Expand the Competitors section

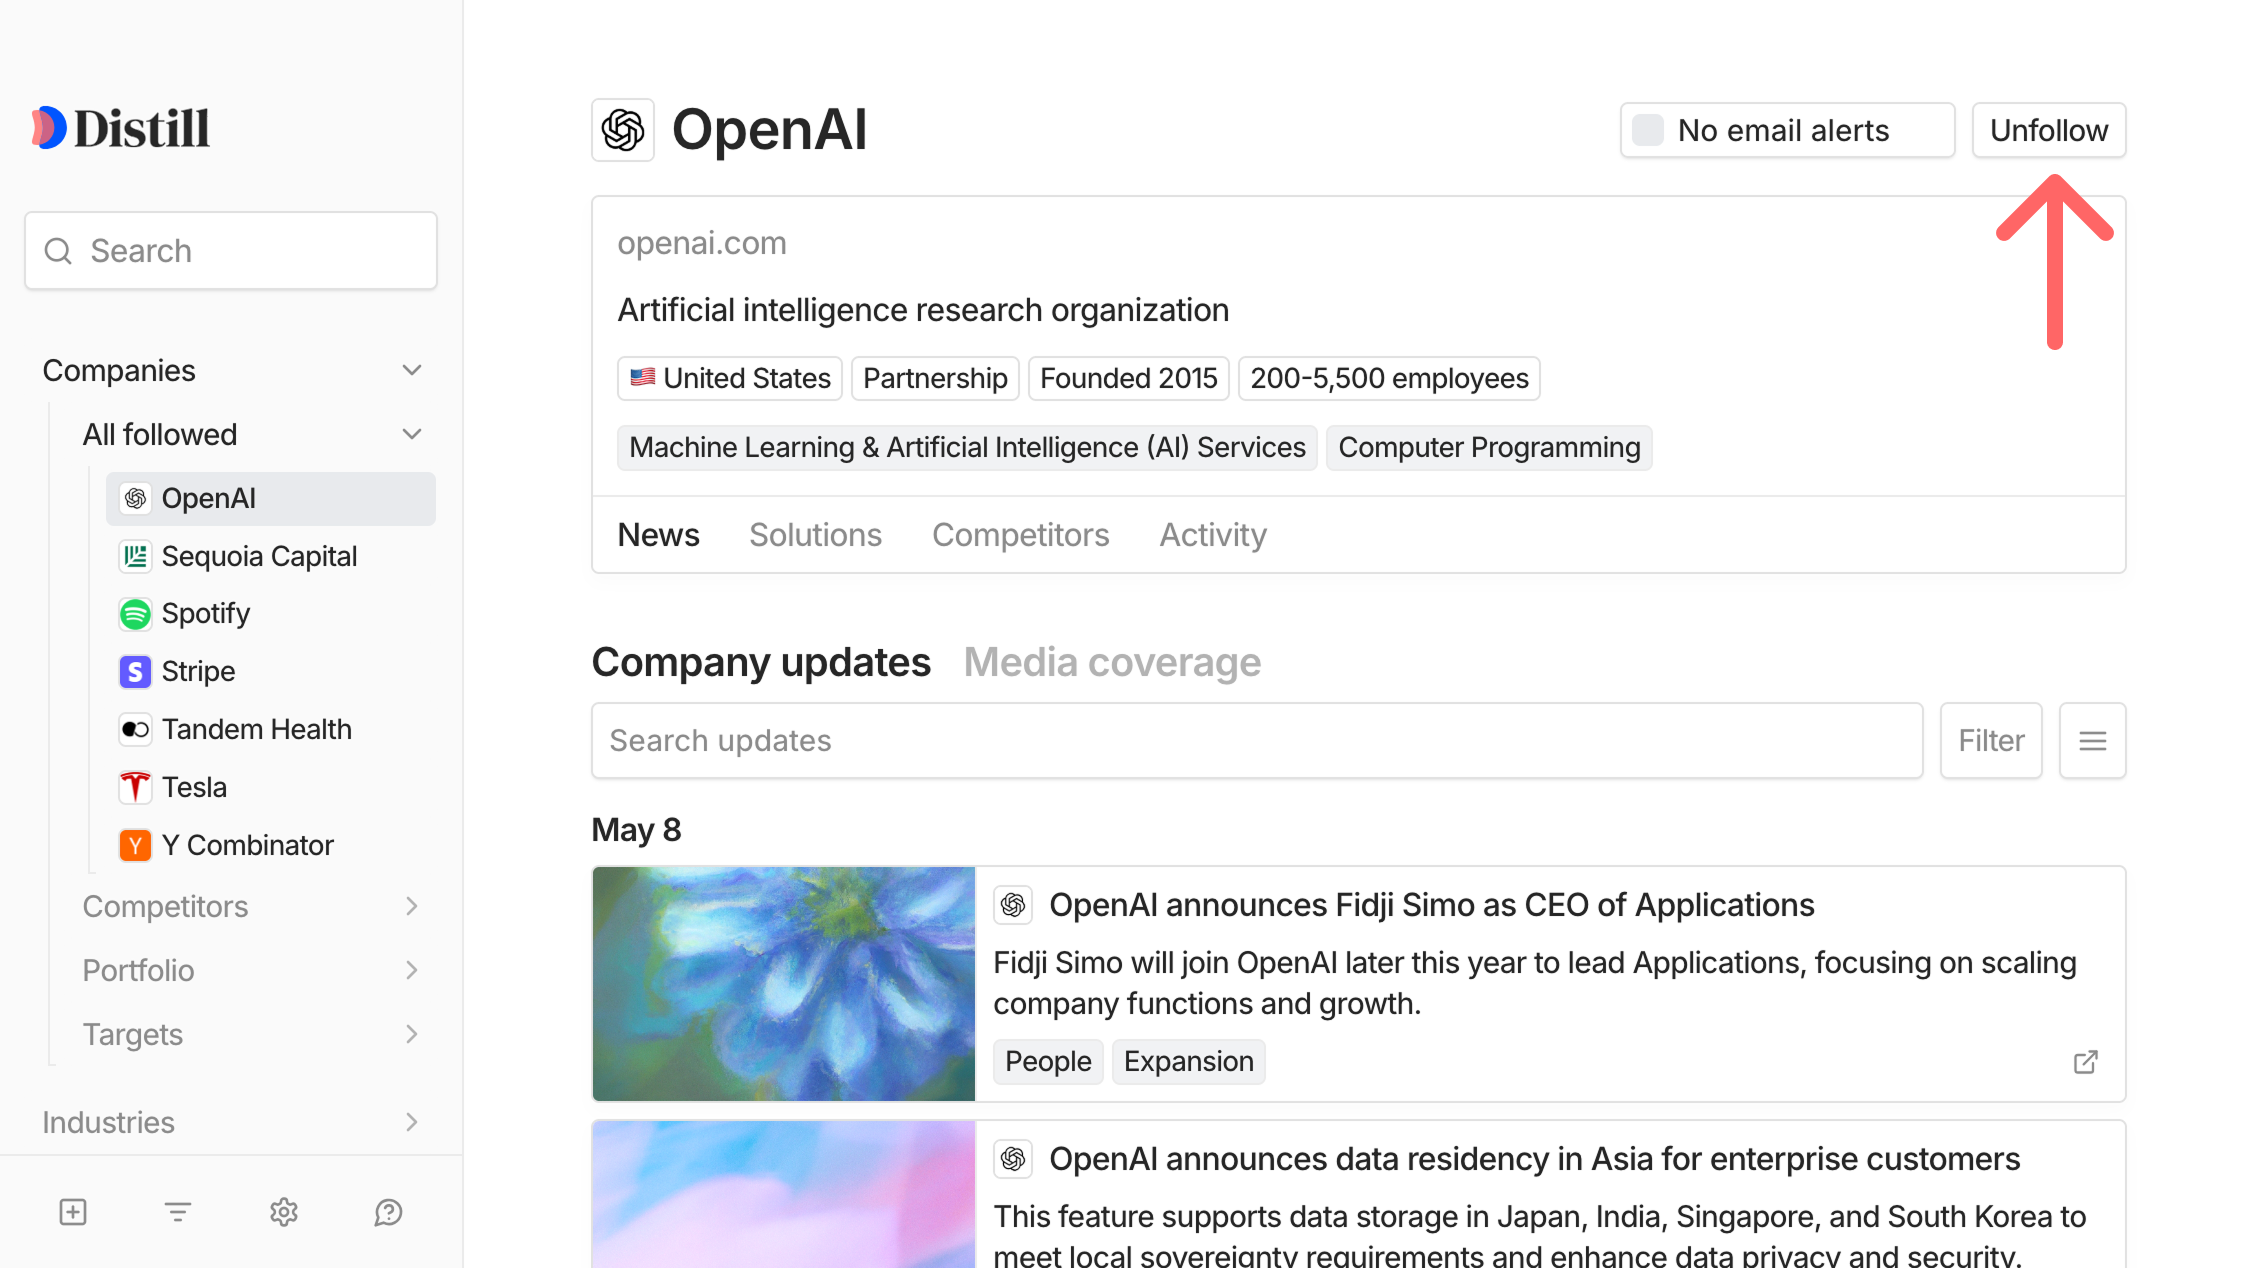412,906
